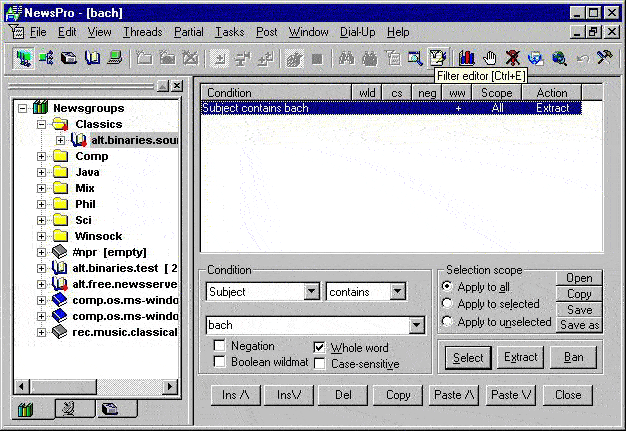
Task: Click the open book toolbar icon
Action: pyautogui.click(x=92, y=58)
